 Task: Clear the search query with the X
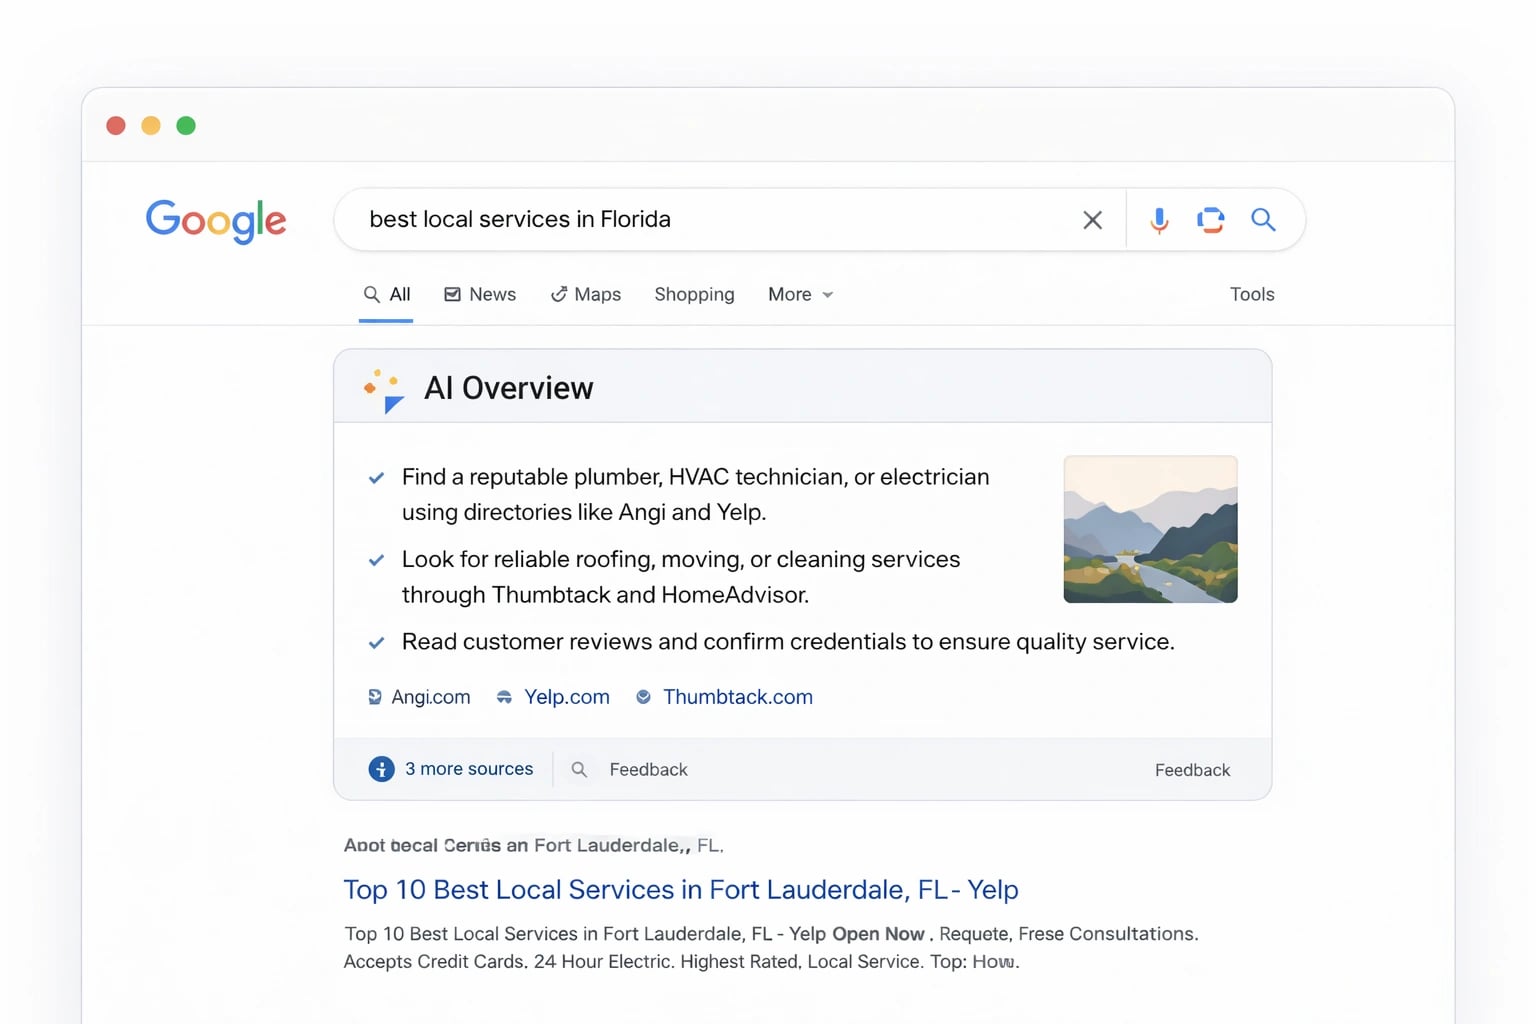(x=1092, y=219)
